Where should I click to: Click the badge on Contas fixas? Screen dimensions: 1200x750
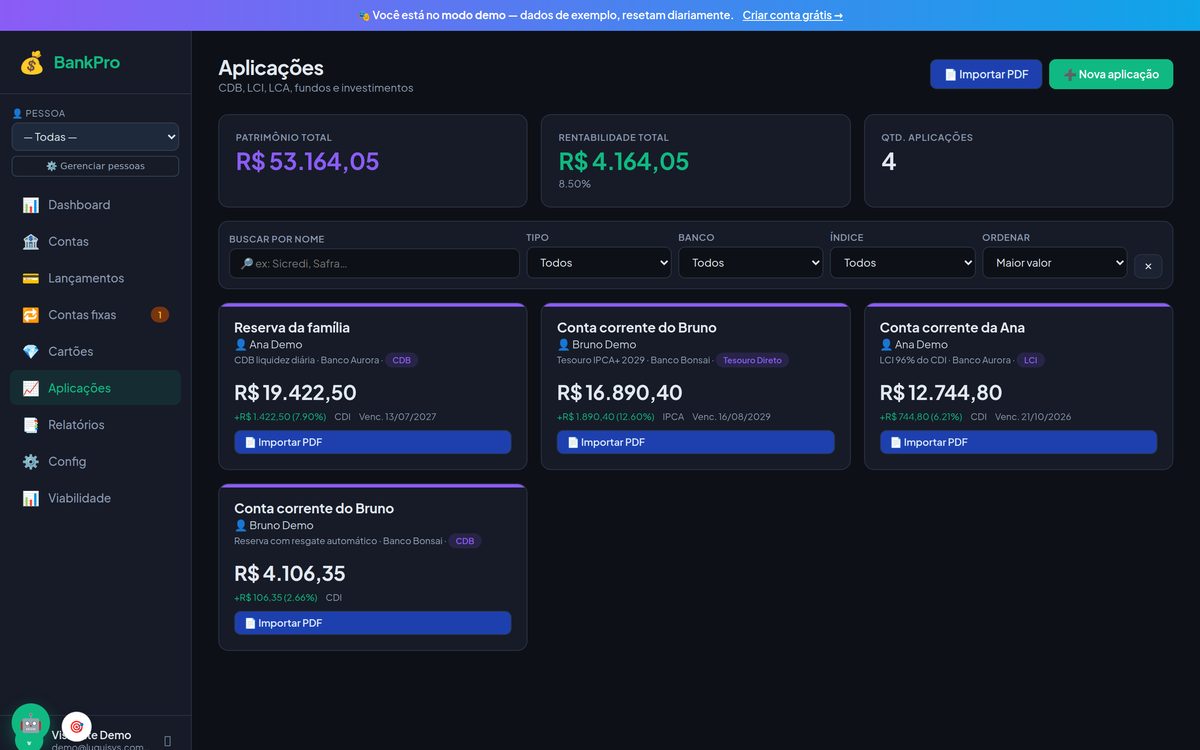click(160, 315)
